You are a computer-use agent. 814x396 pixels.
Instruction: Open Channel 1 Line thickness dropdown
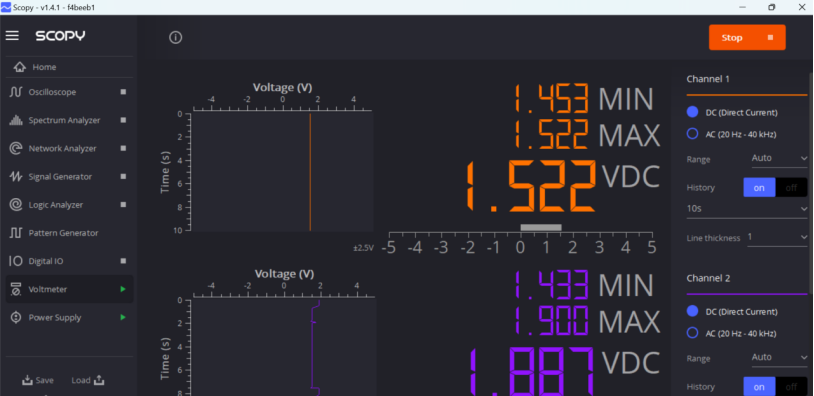coord(777,237)
